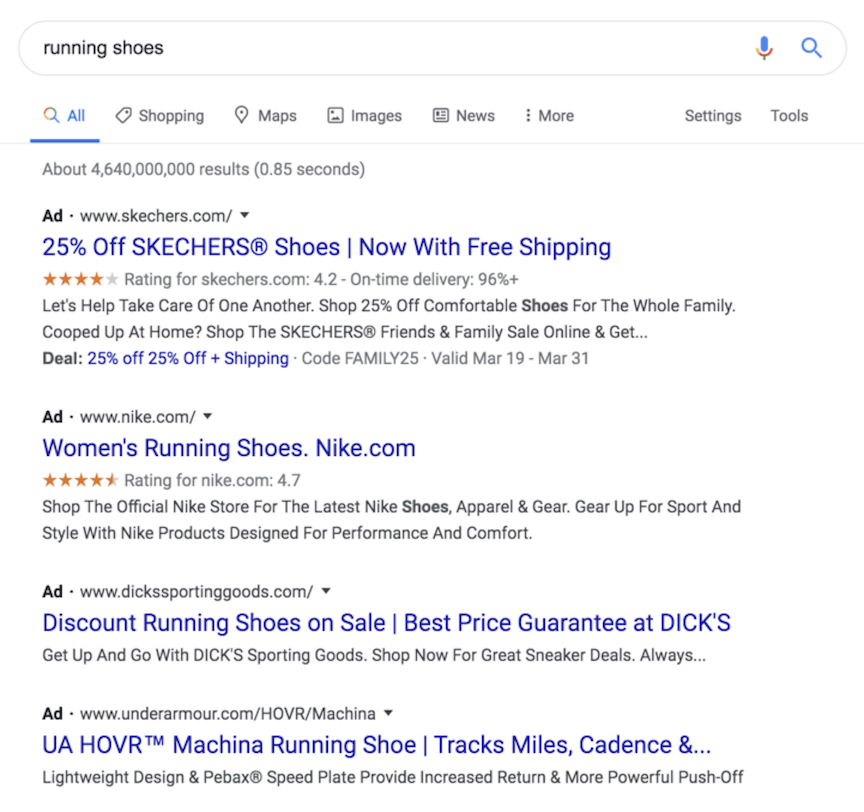Open the More search options menu
The image size is (864, 812).
[549, 116]
